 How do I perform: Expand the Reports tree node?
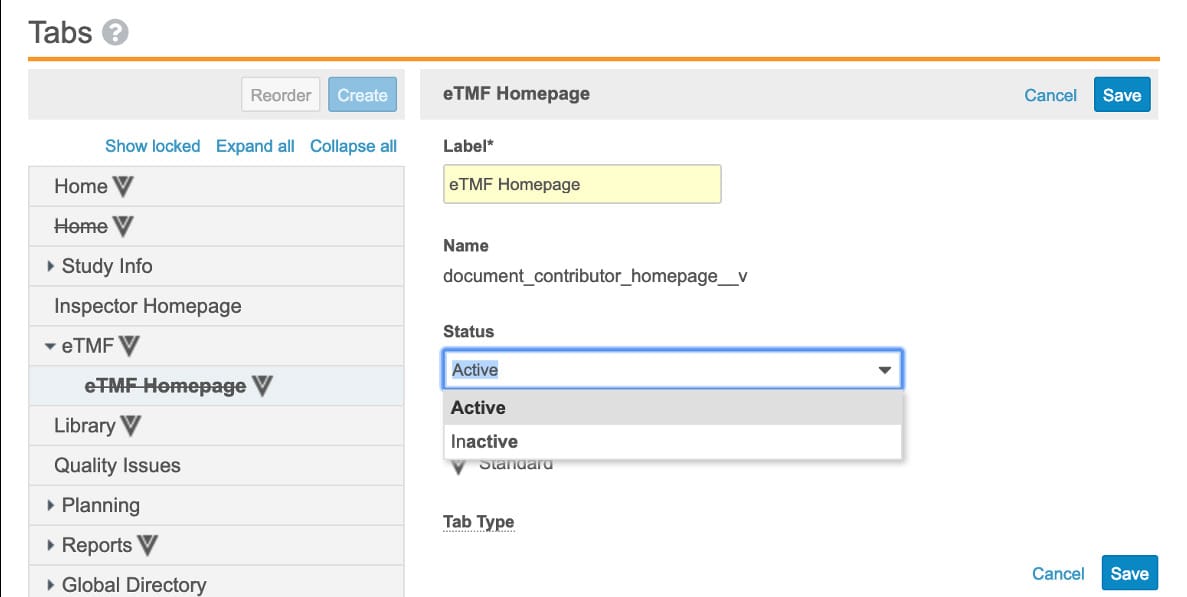(x=50, y=546)
